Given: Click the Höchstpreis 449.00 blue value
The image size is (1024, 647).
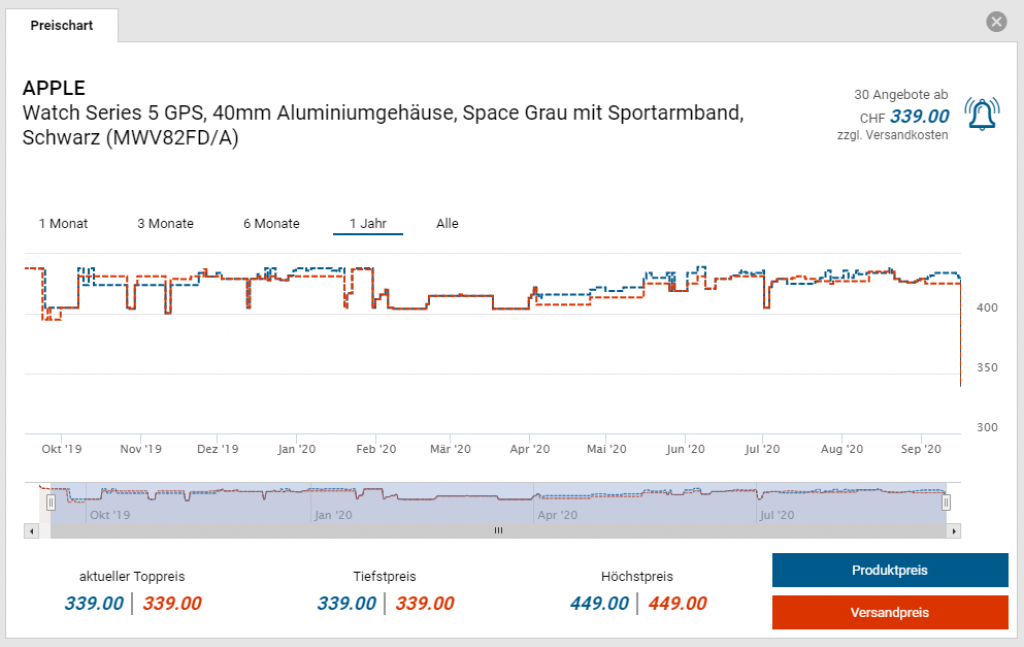Looking at the screenshot, I should pos(599,603).
